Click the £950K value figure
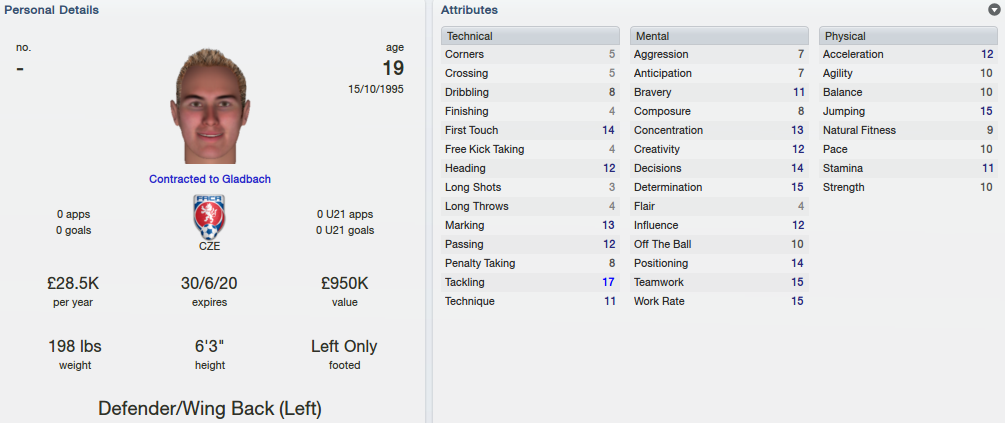The height and width of the screenshot is (423, 1005). pyautogui.click(x=345, y=283)
